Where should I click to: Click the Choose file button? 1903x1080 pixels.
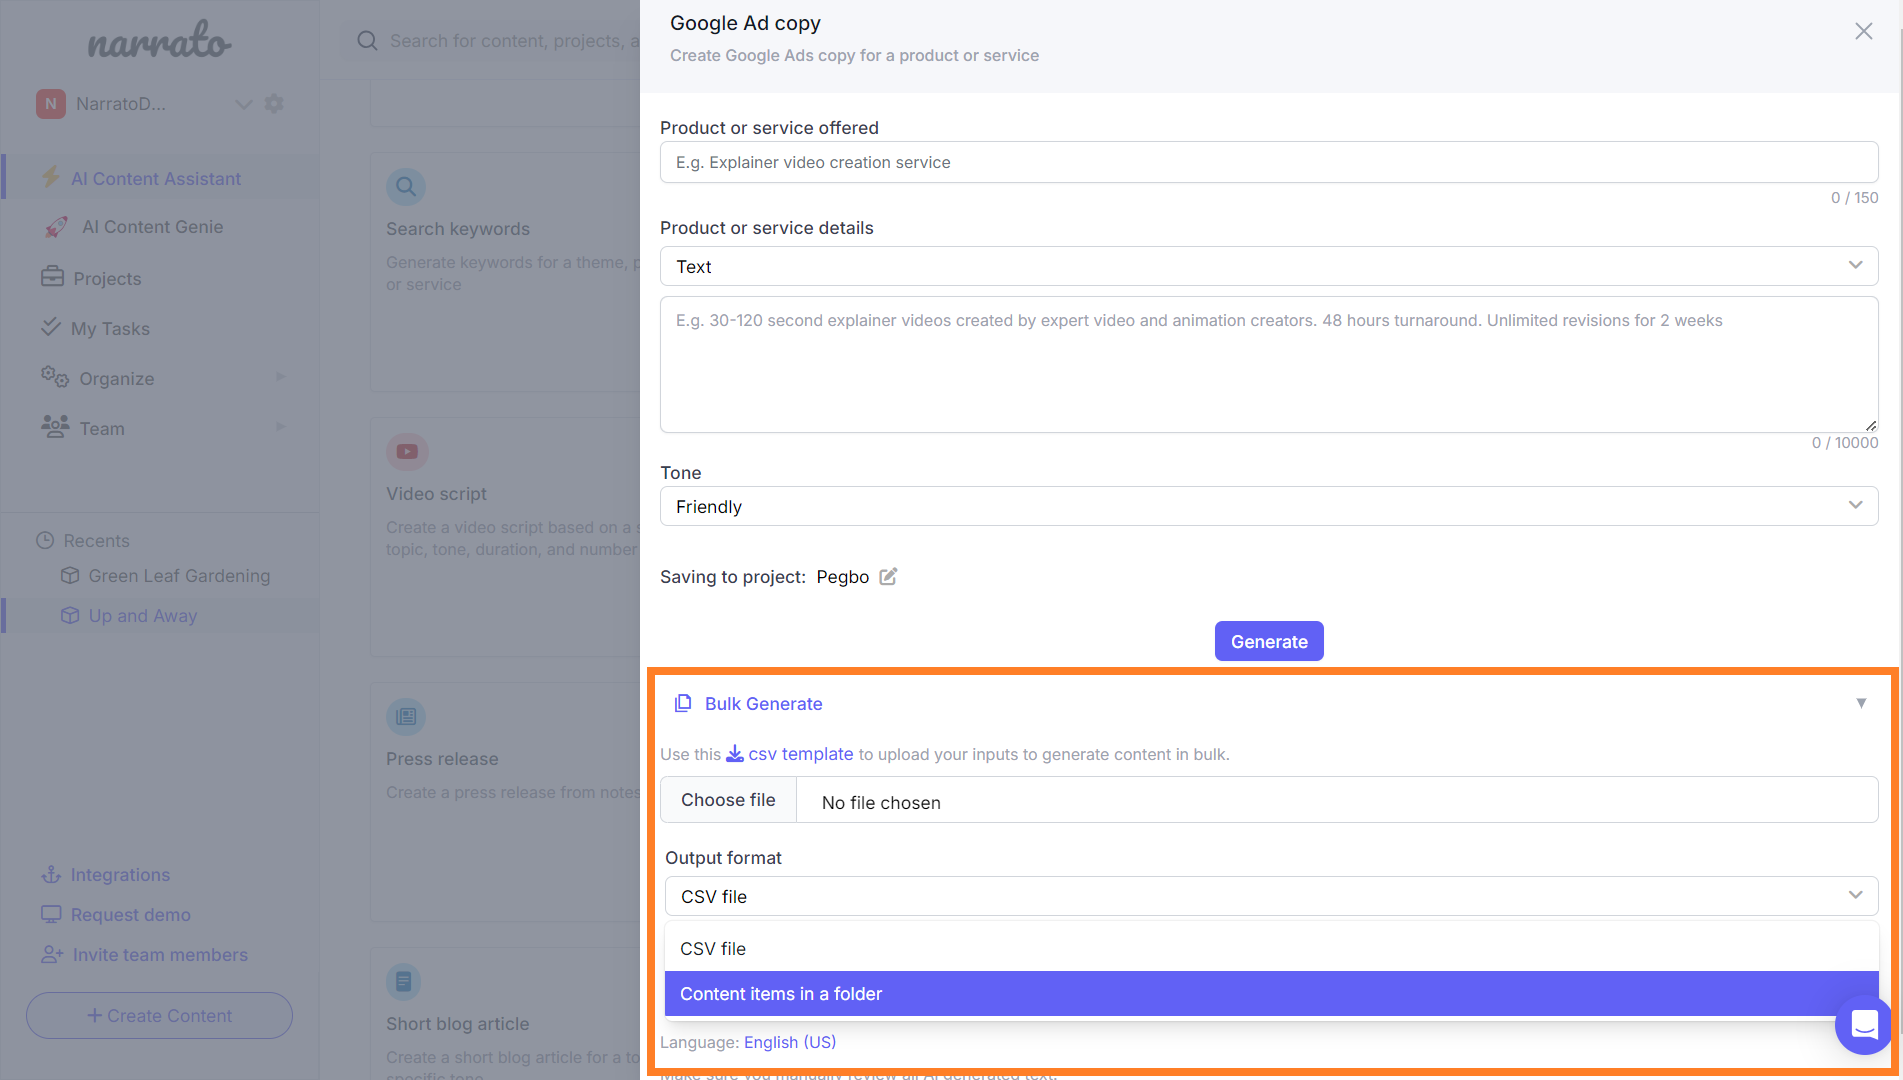[728, 799]
